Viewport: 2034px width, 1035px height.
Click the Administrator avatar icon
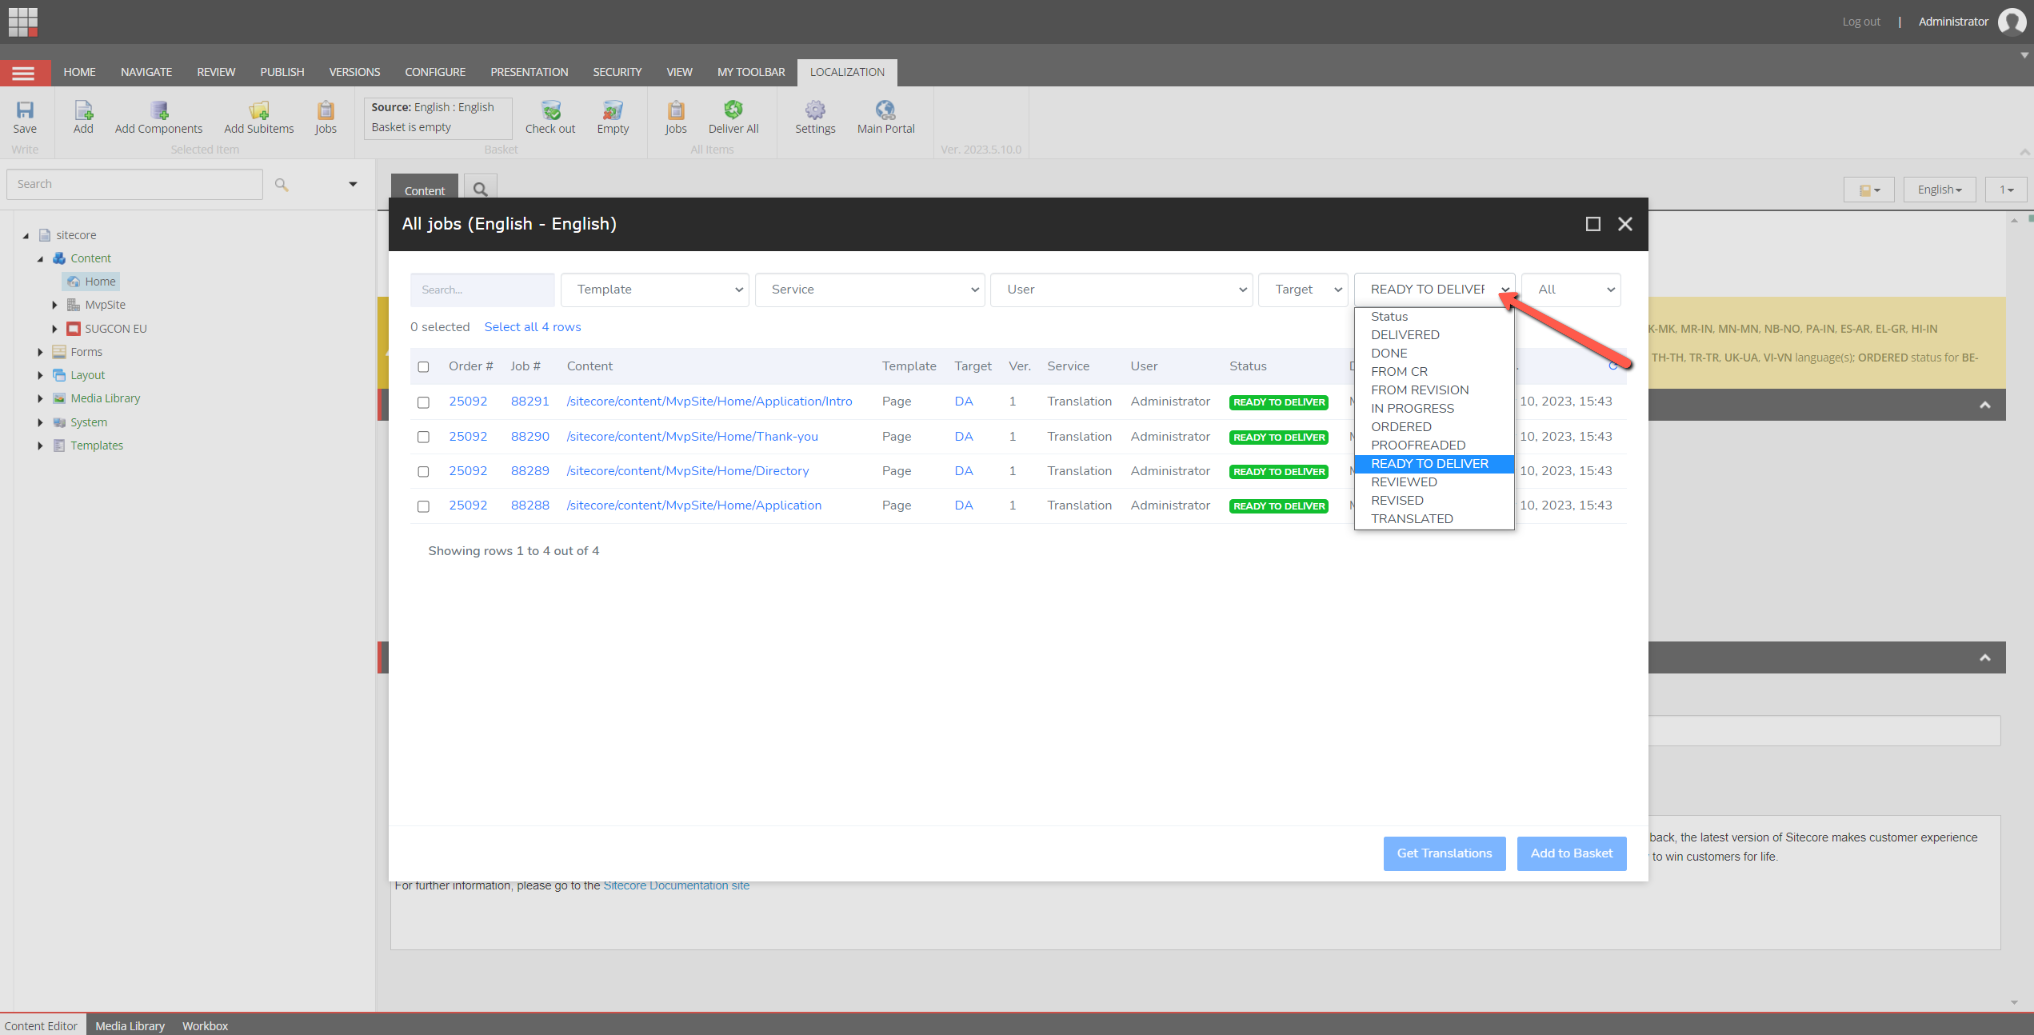coord(2012,21)
